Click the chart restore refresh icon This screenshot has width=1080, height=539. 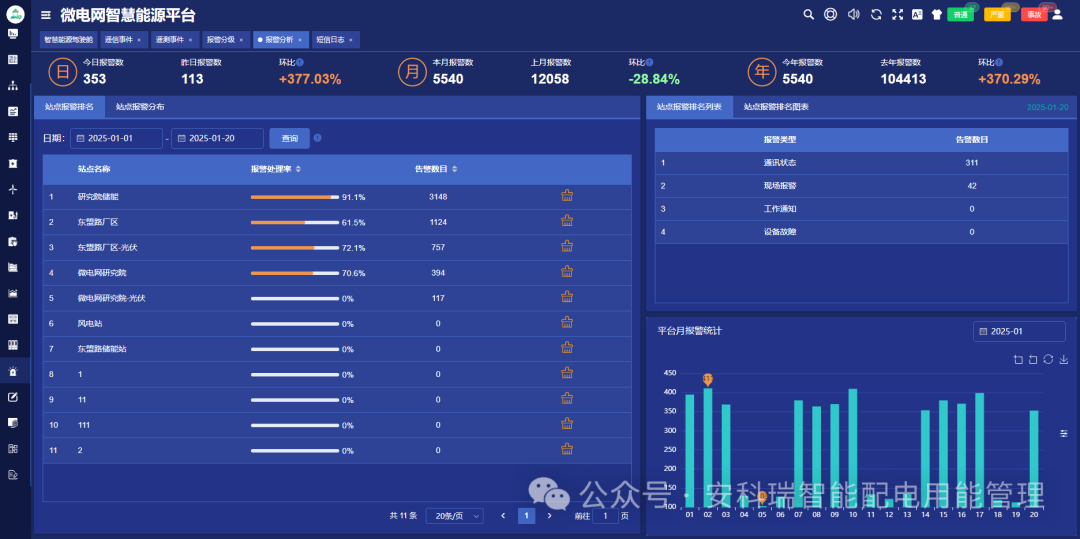(x=1048, y=359)
